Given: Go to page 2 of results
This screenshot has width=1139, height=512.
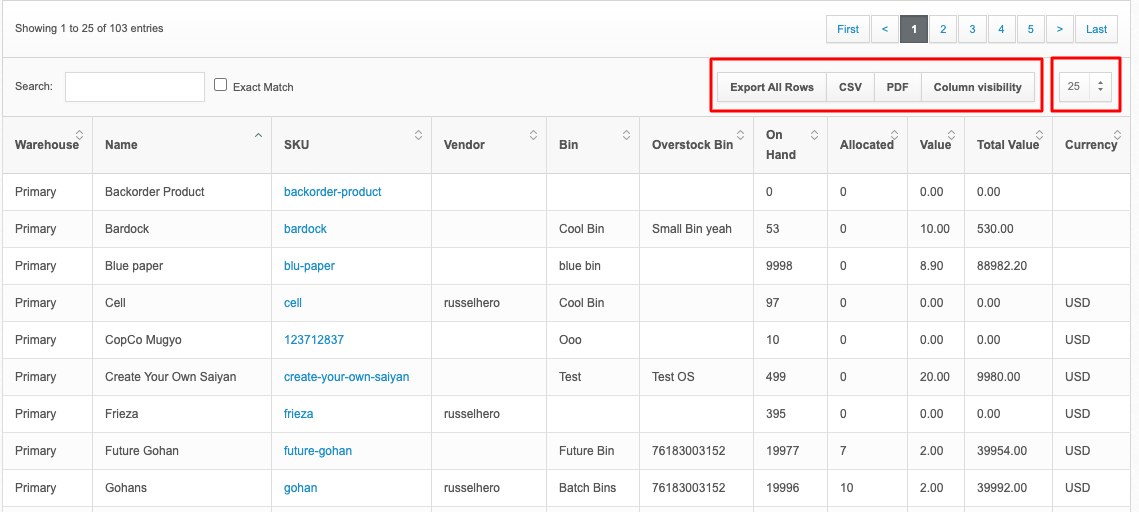Looking at the screenshot, I should pos(943,29).
